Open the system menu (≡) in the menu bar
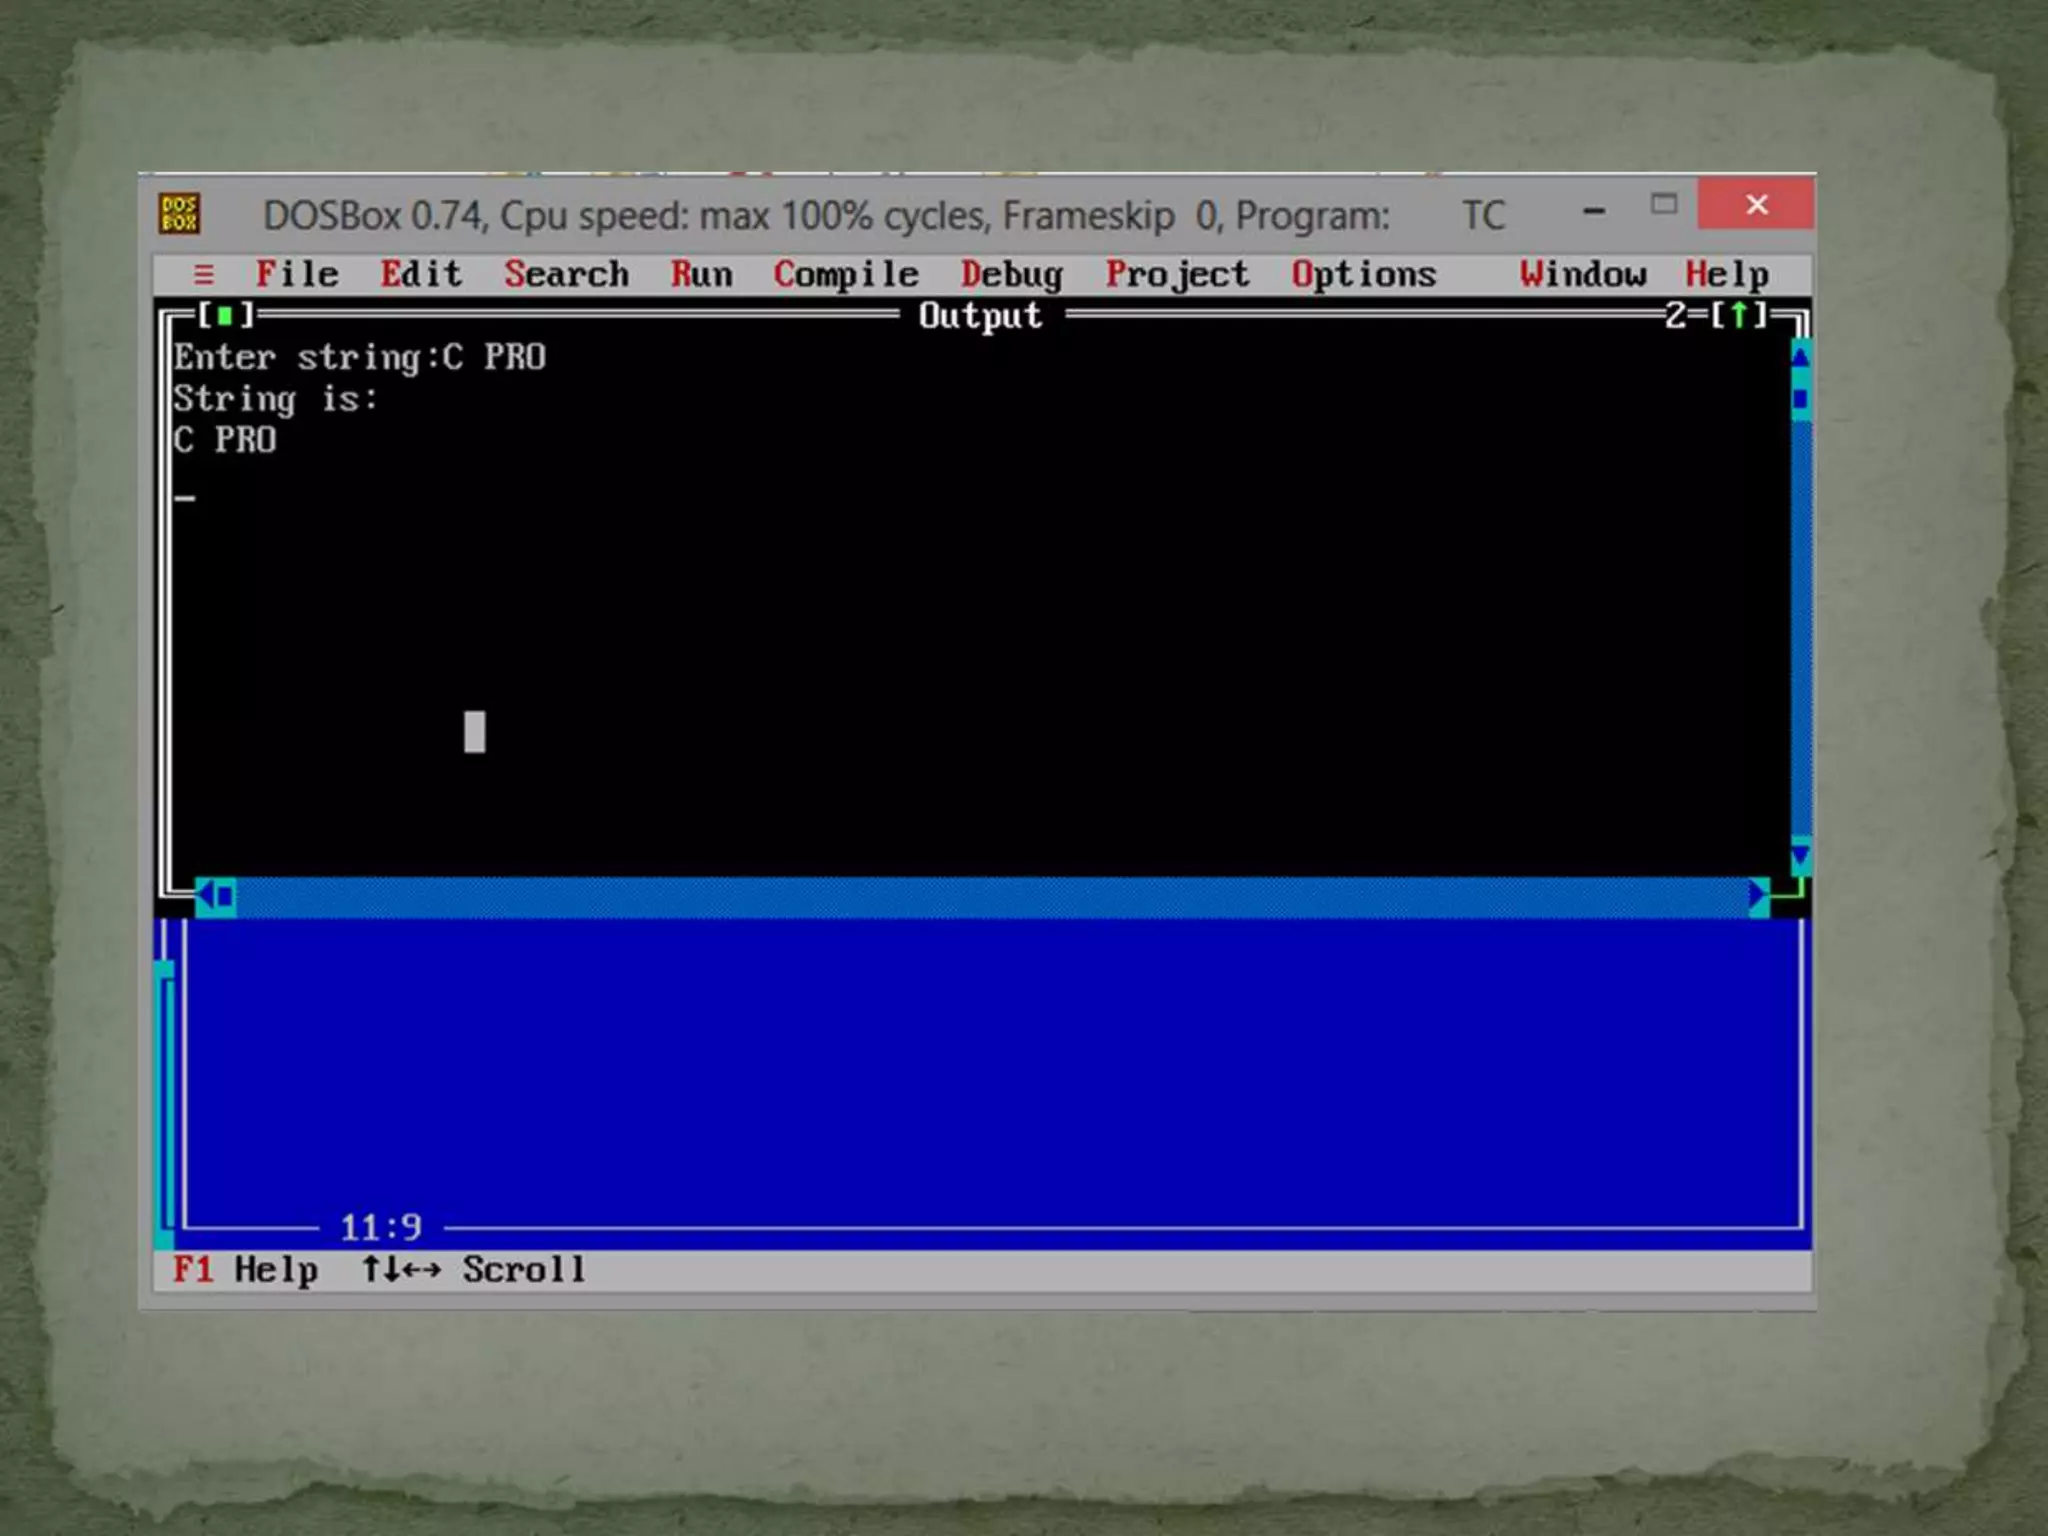This screenshot has width=2048, height=1536. click(204, 274)
